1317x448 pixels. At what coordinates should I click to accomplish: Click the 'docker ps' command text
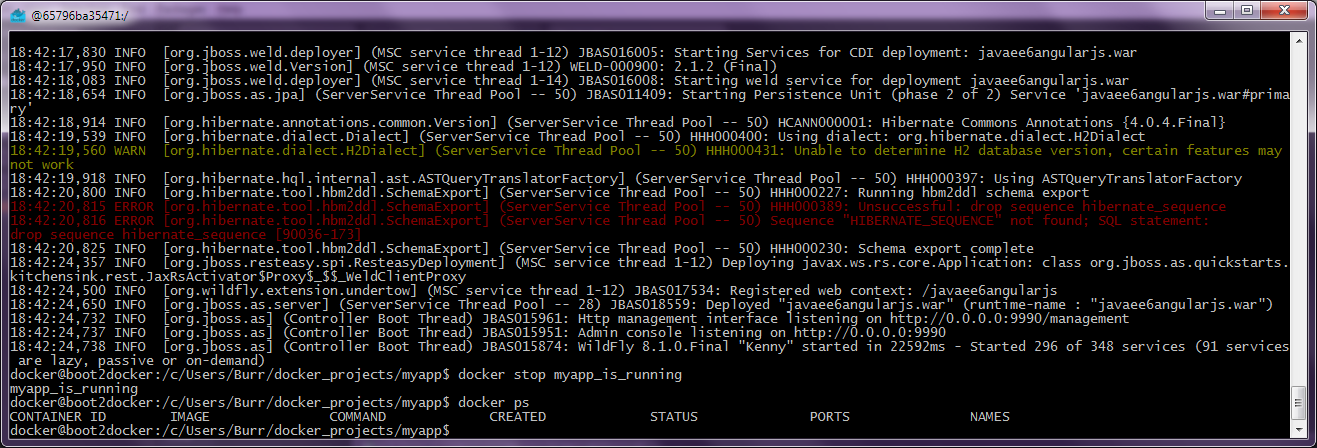pos(495,402)
